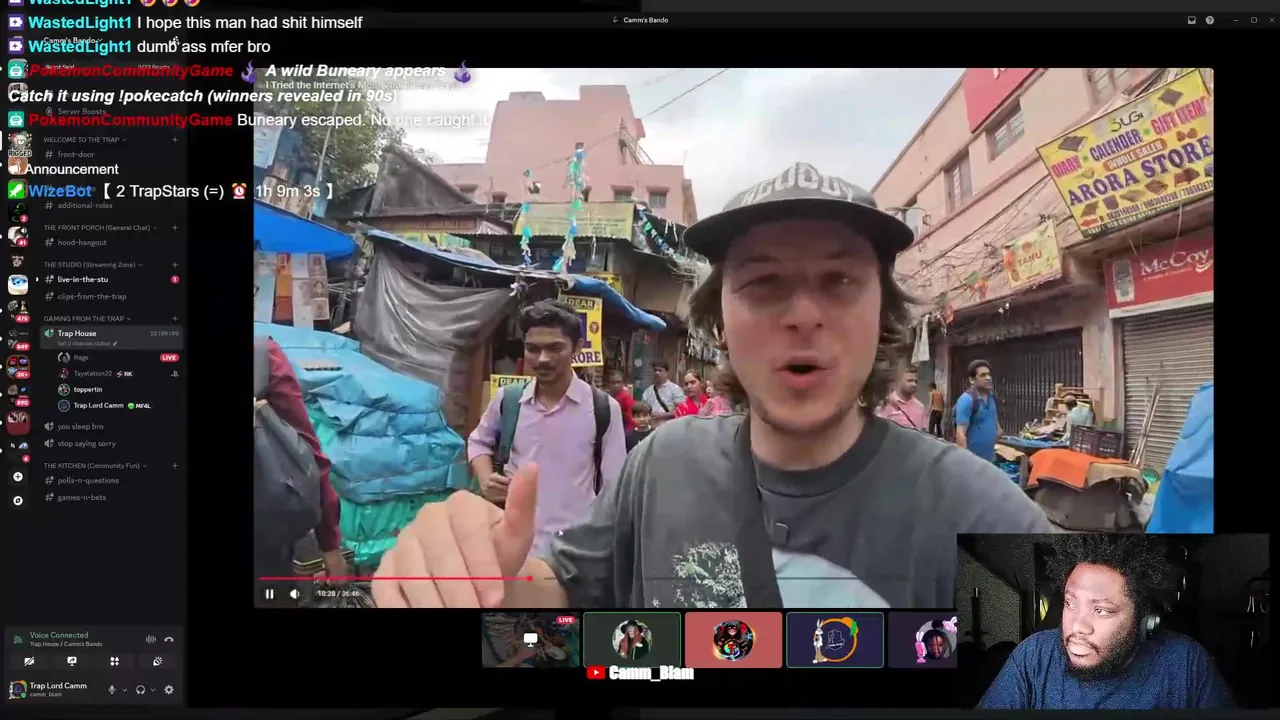Viewport: 1280px width, 720px height.
Task: Select the LIVE stream thumbnail tile
Action: coord(530,640)
